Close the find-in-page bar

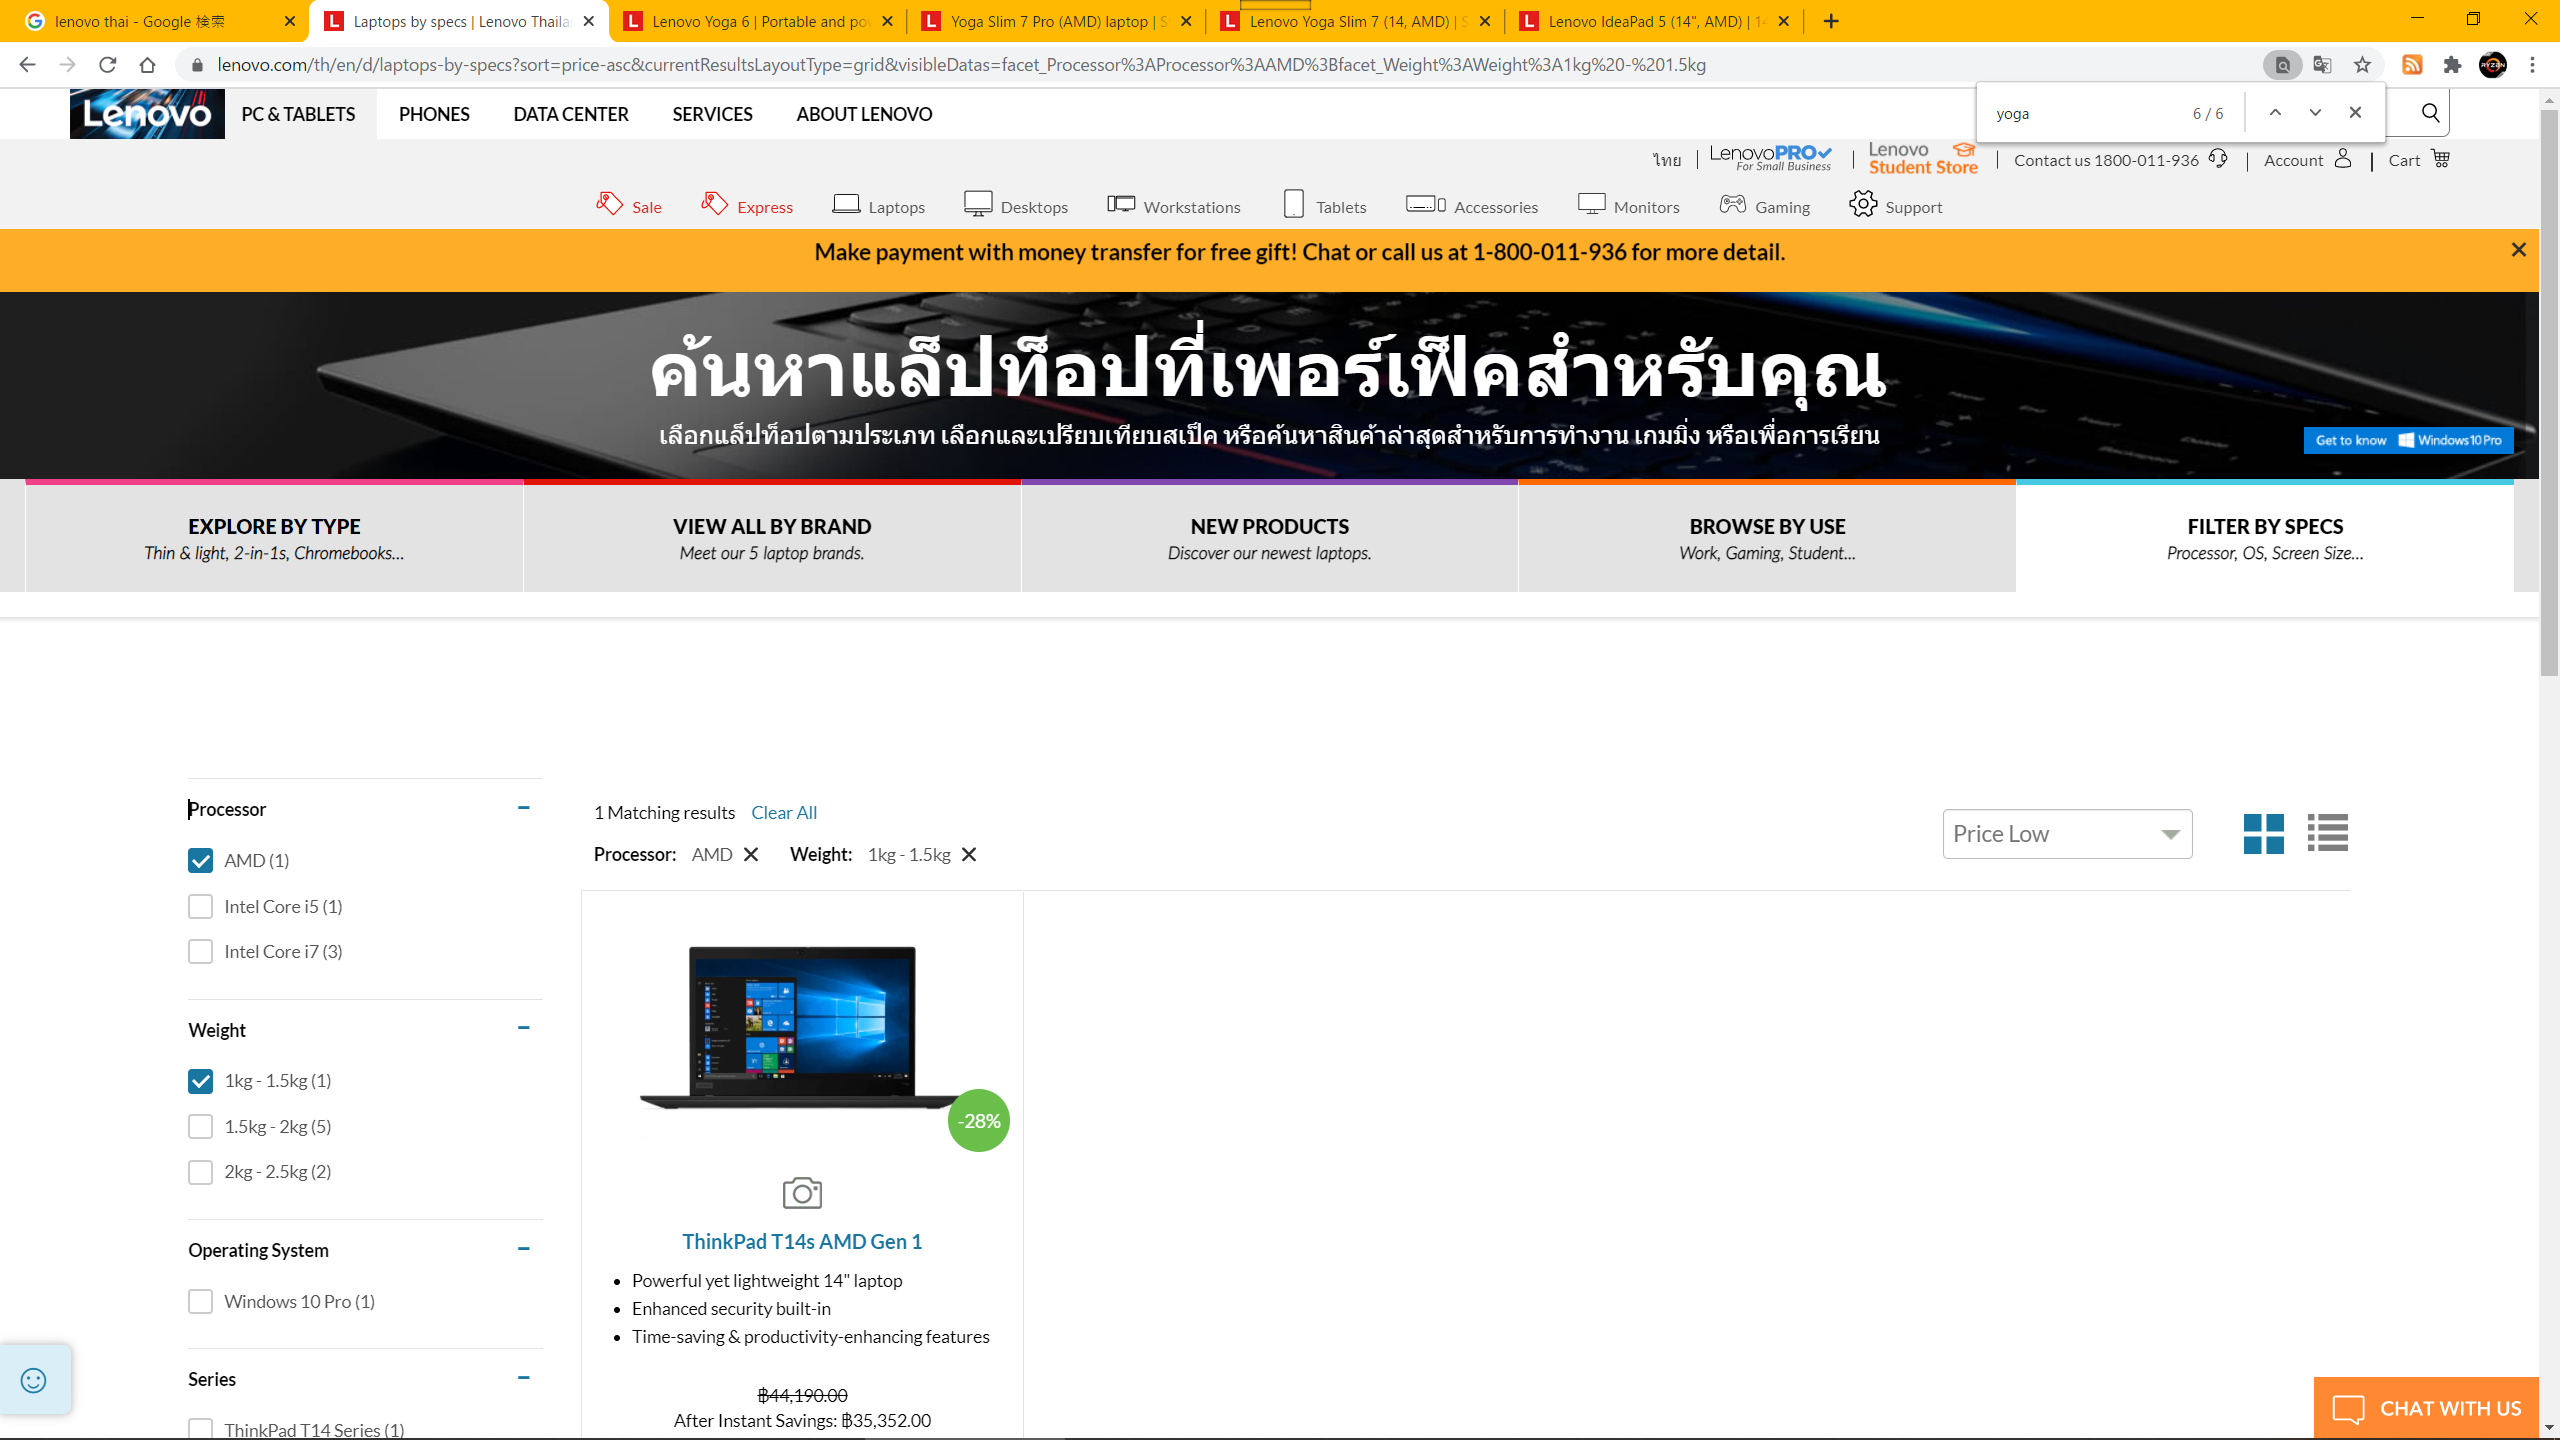coord(2355,113)
